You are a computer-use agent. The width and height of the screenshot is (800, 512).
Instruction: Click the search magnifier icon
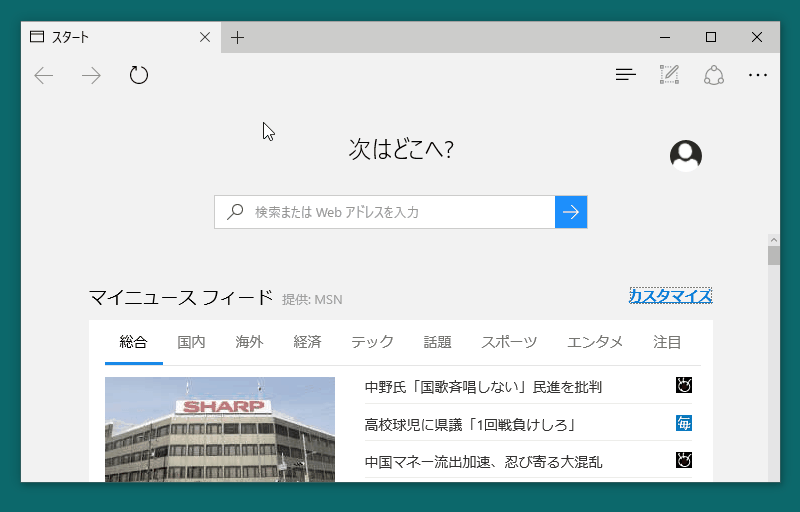235,212
